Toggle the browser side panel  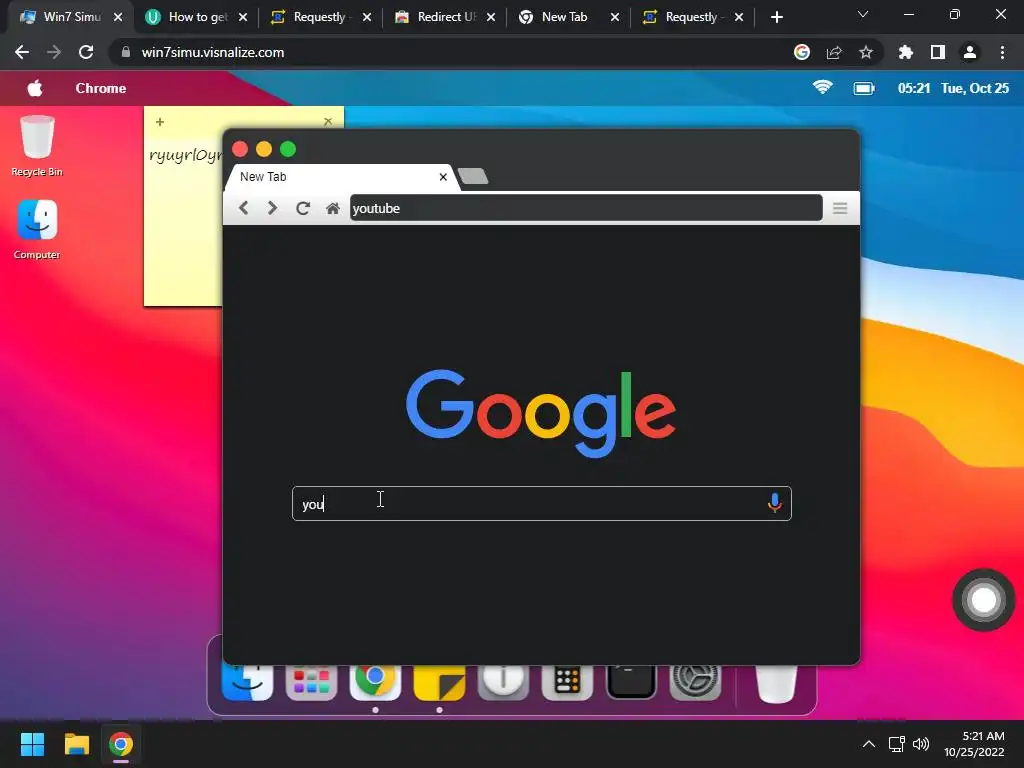tap(938, 52)
